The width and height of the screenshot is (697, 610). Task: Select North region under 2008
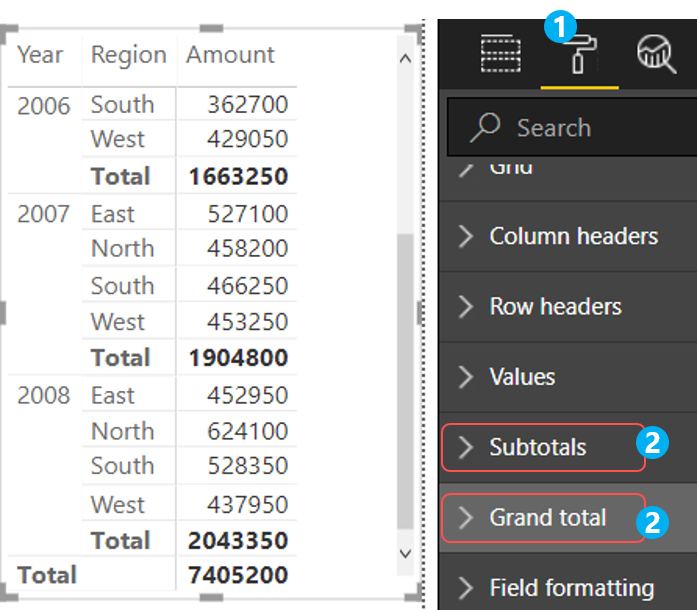[122, 431]
